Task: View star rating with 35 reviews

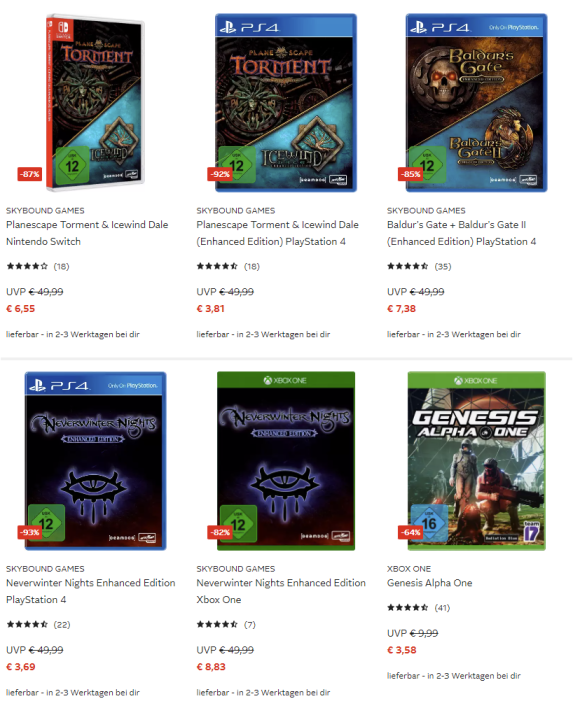Action: pyautogui.click(x=418, y=266)
